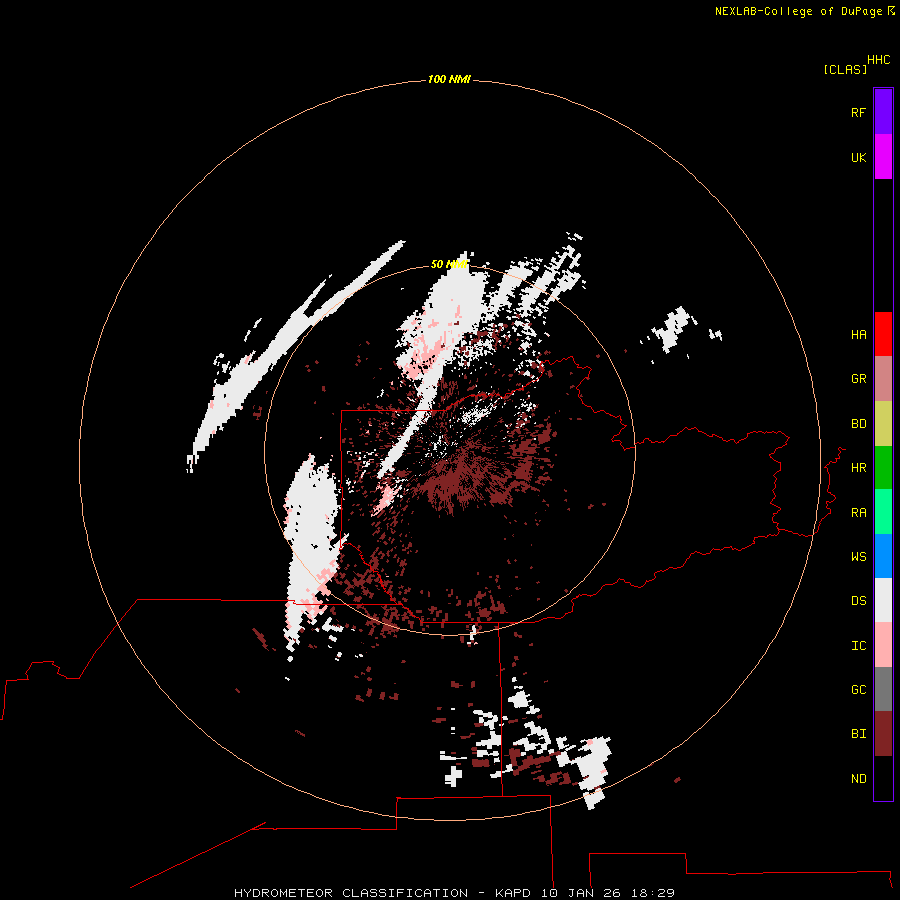Click the DS white legend swatch

tap(883, 600)
